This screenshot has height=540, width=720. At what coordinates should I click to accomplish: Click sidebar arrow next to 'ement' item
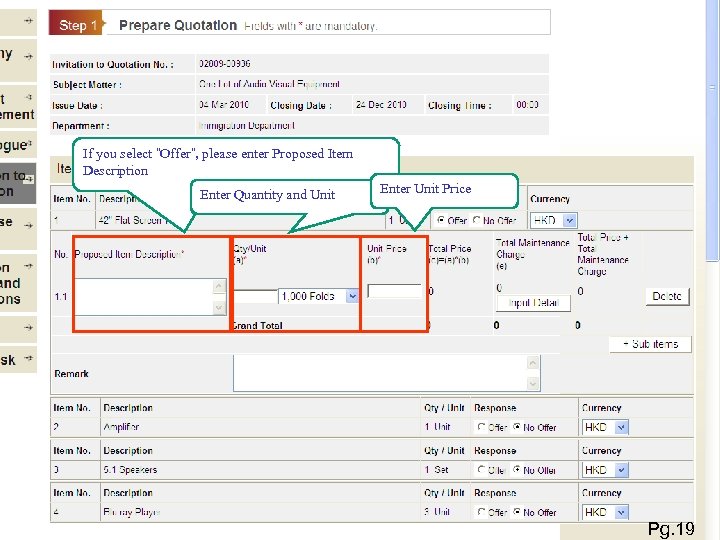click(28, 97)
